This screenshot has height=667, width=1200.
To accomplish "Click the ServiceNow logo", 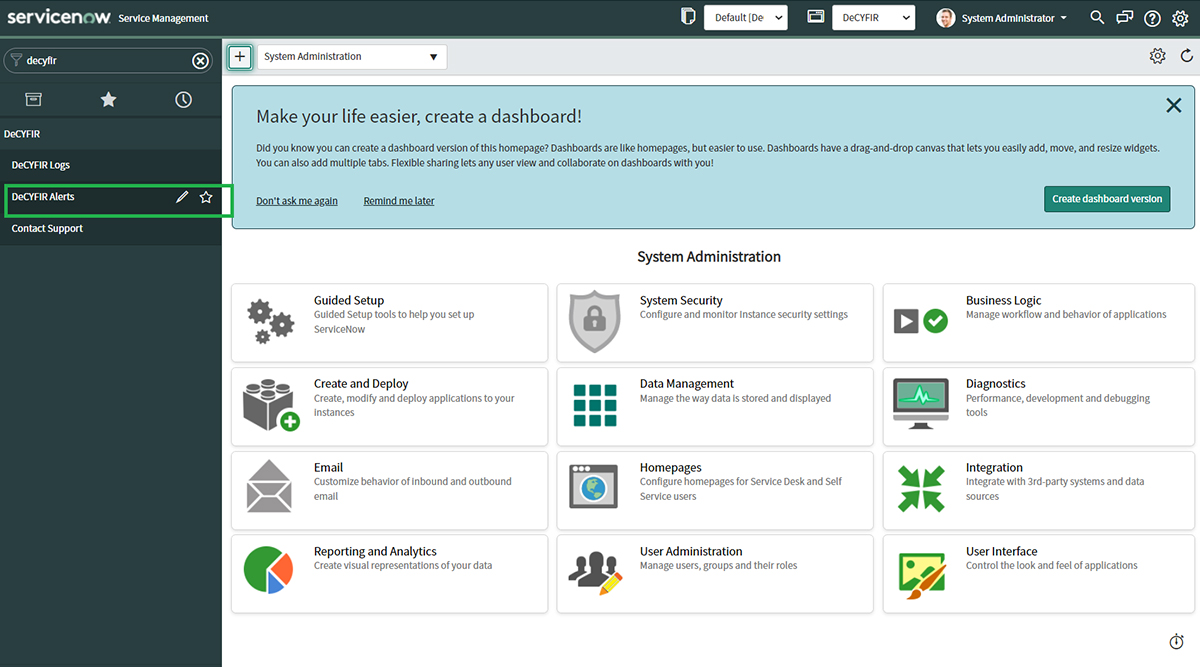I will click(59, 17).
